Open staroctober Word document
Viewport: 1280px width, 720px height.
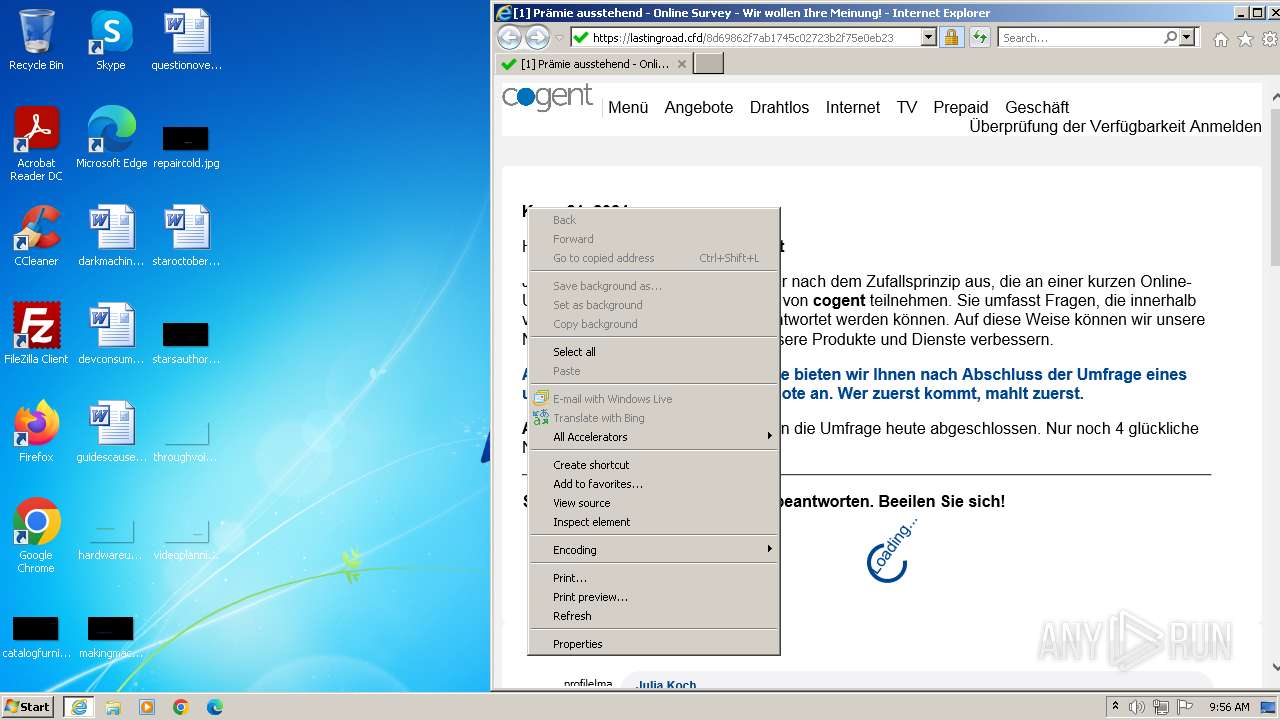pos(186,236)
